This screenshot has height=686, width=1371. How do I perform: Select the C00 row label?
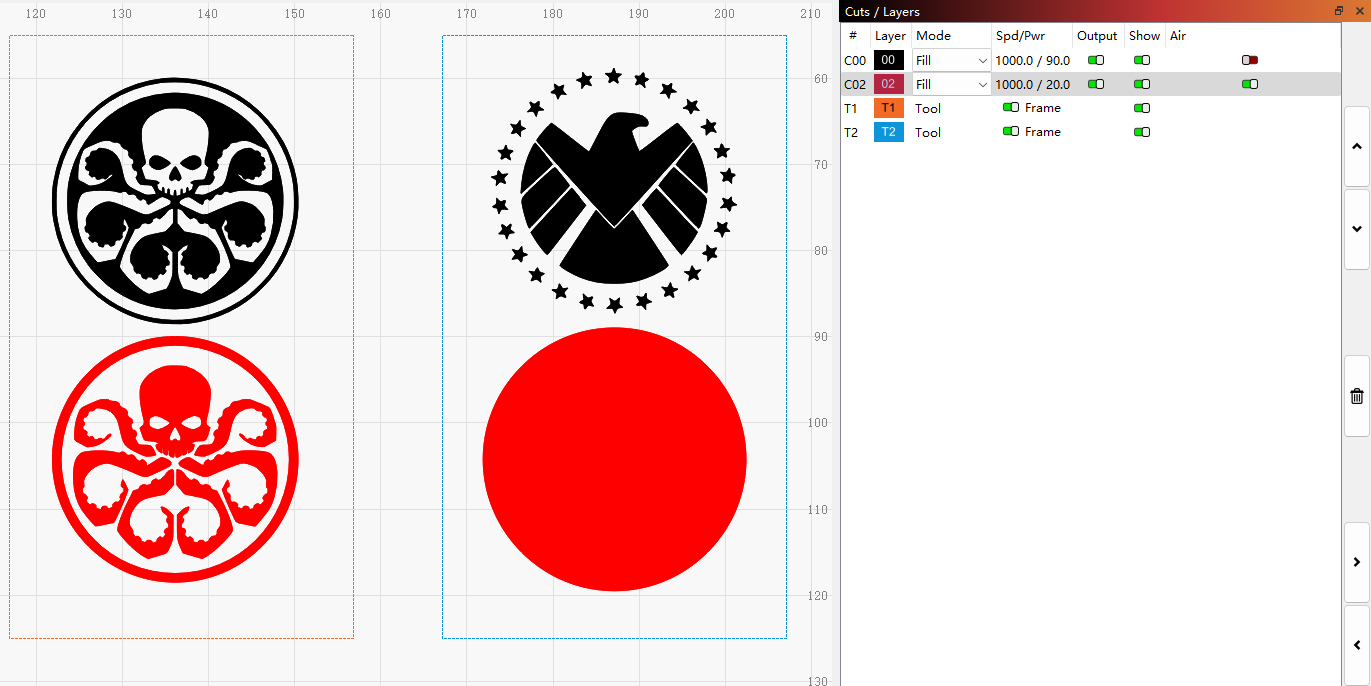coord(855,61)
